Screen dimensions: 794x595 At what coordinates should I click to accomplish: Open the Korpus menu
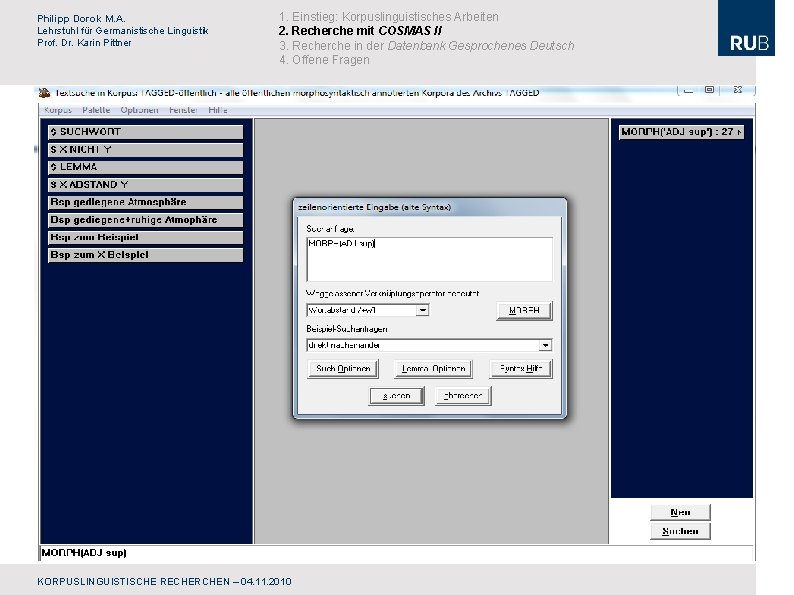pyautogui.click(x=58, y=110)
